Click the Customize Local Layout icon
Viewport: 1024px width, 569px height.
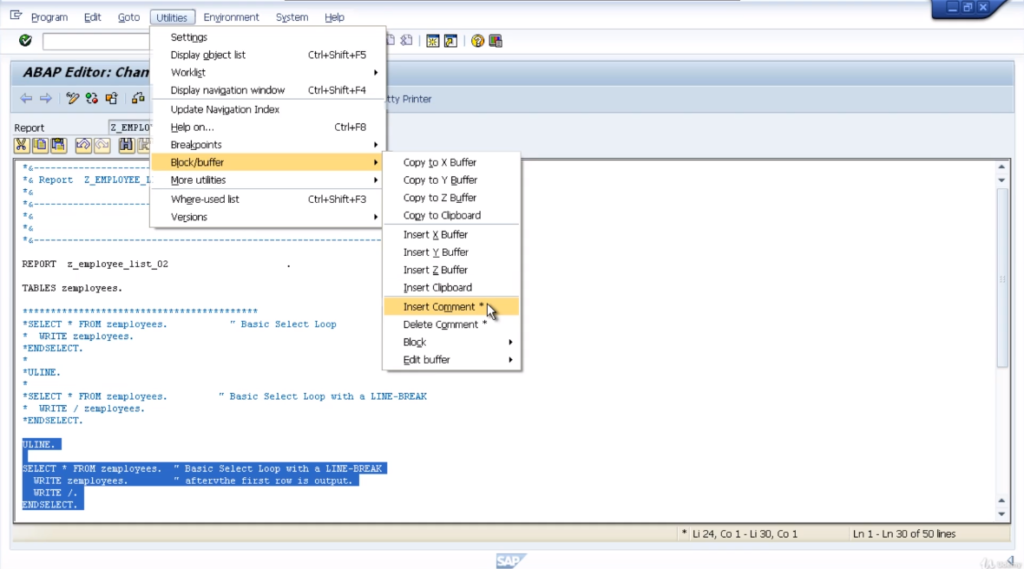tap(496, 41)
